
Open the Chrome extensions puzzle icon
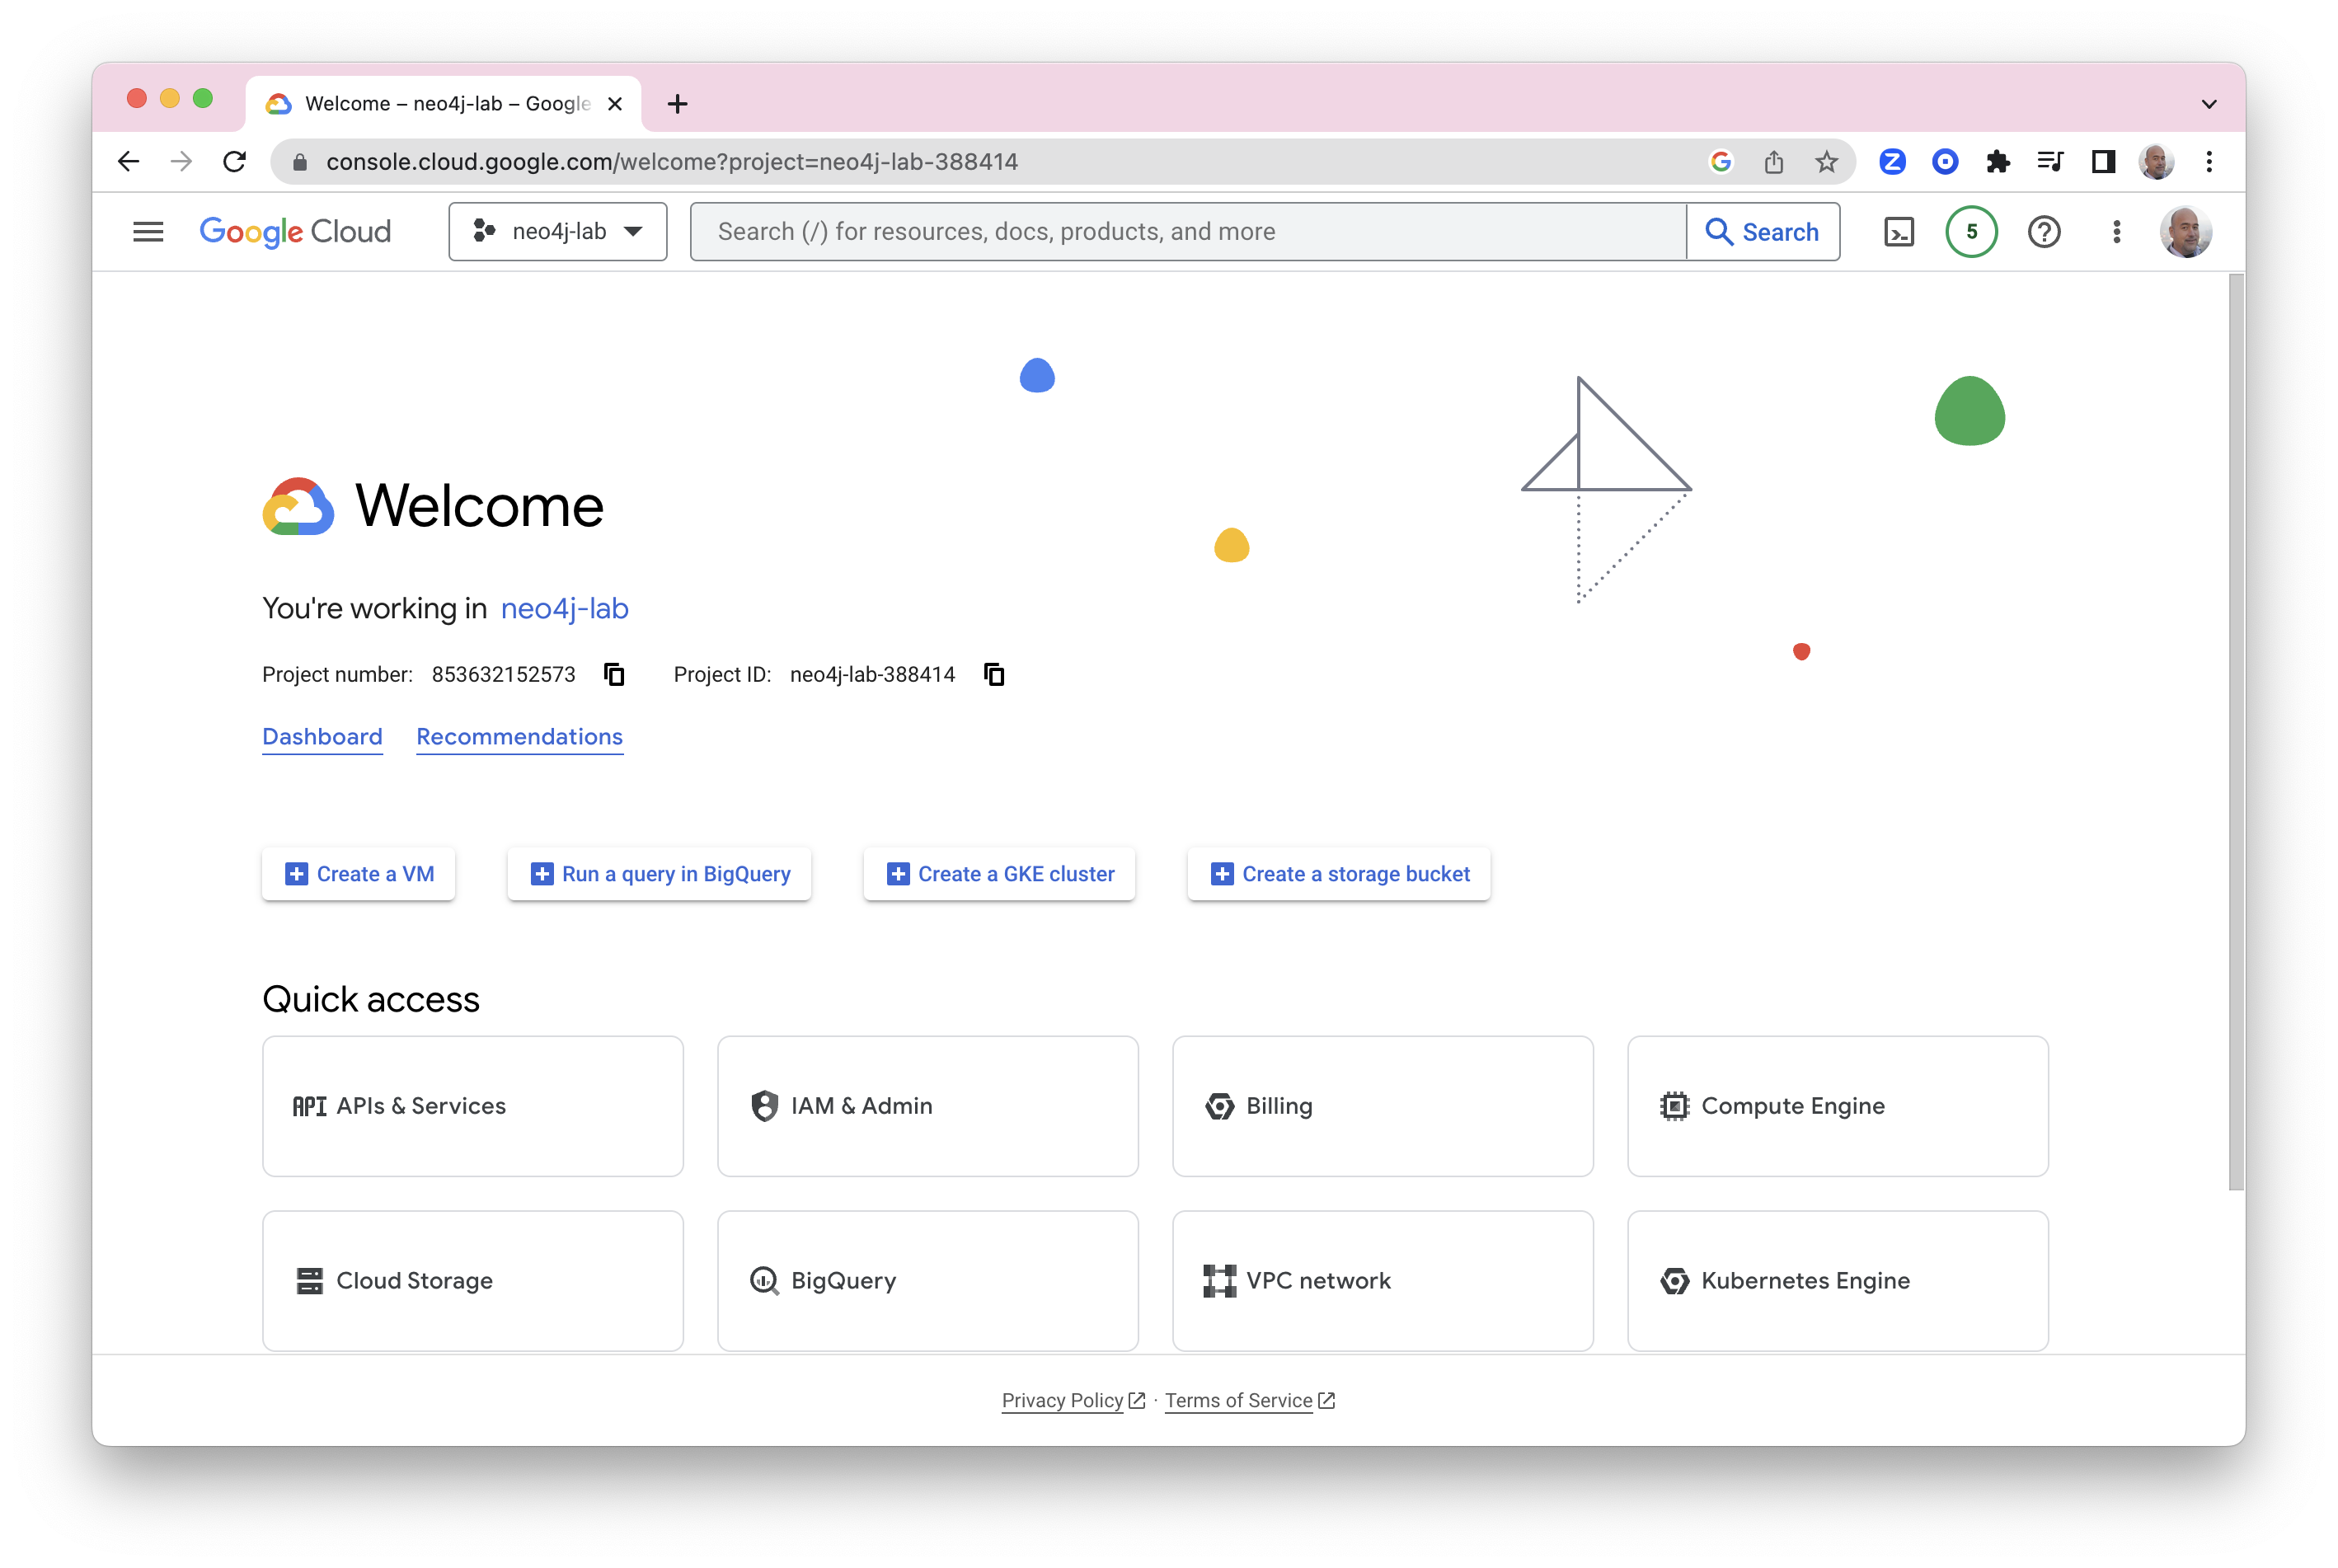click(x=1997, y=162)
